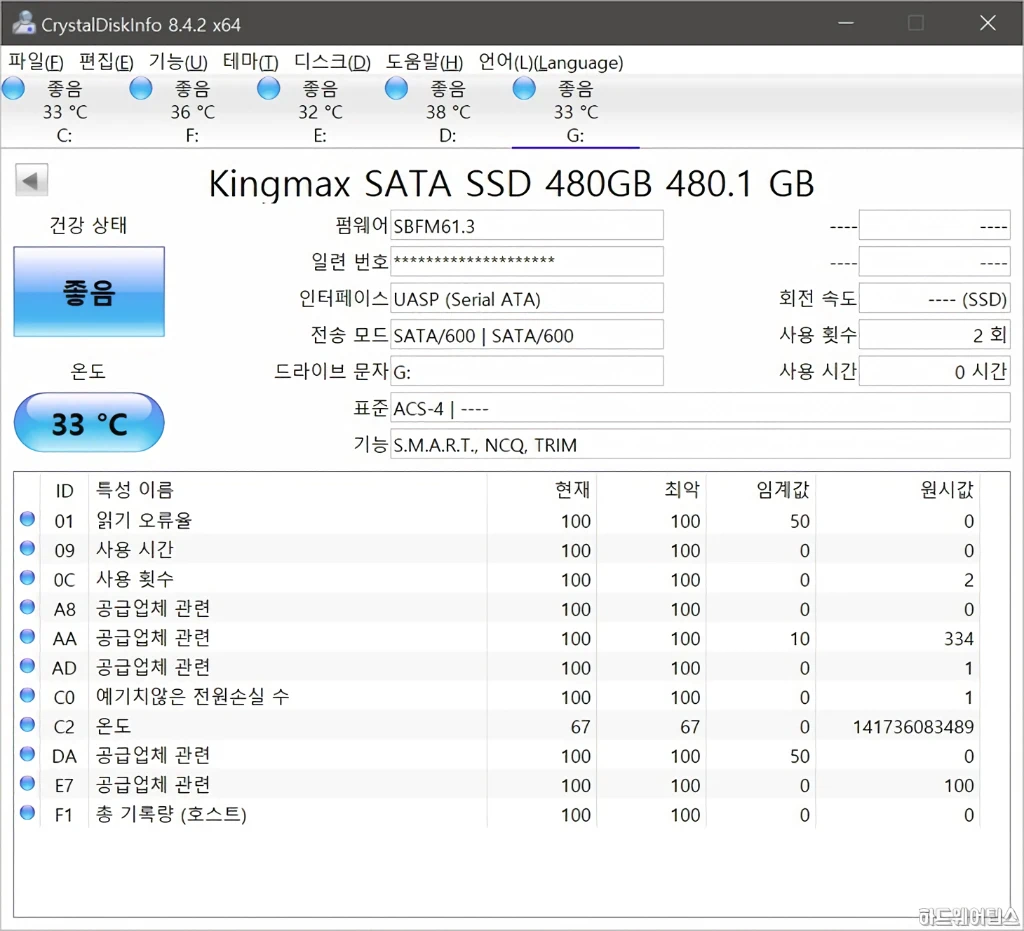The image size is (1024, 931).
Task: Select the F: drive status orb
Action: [x=141, y=89]
